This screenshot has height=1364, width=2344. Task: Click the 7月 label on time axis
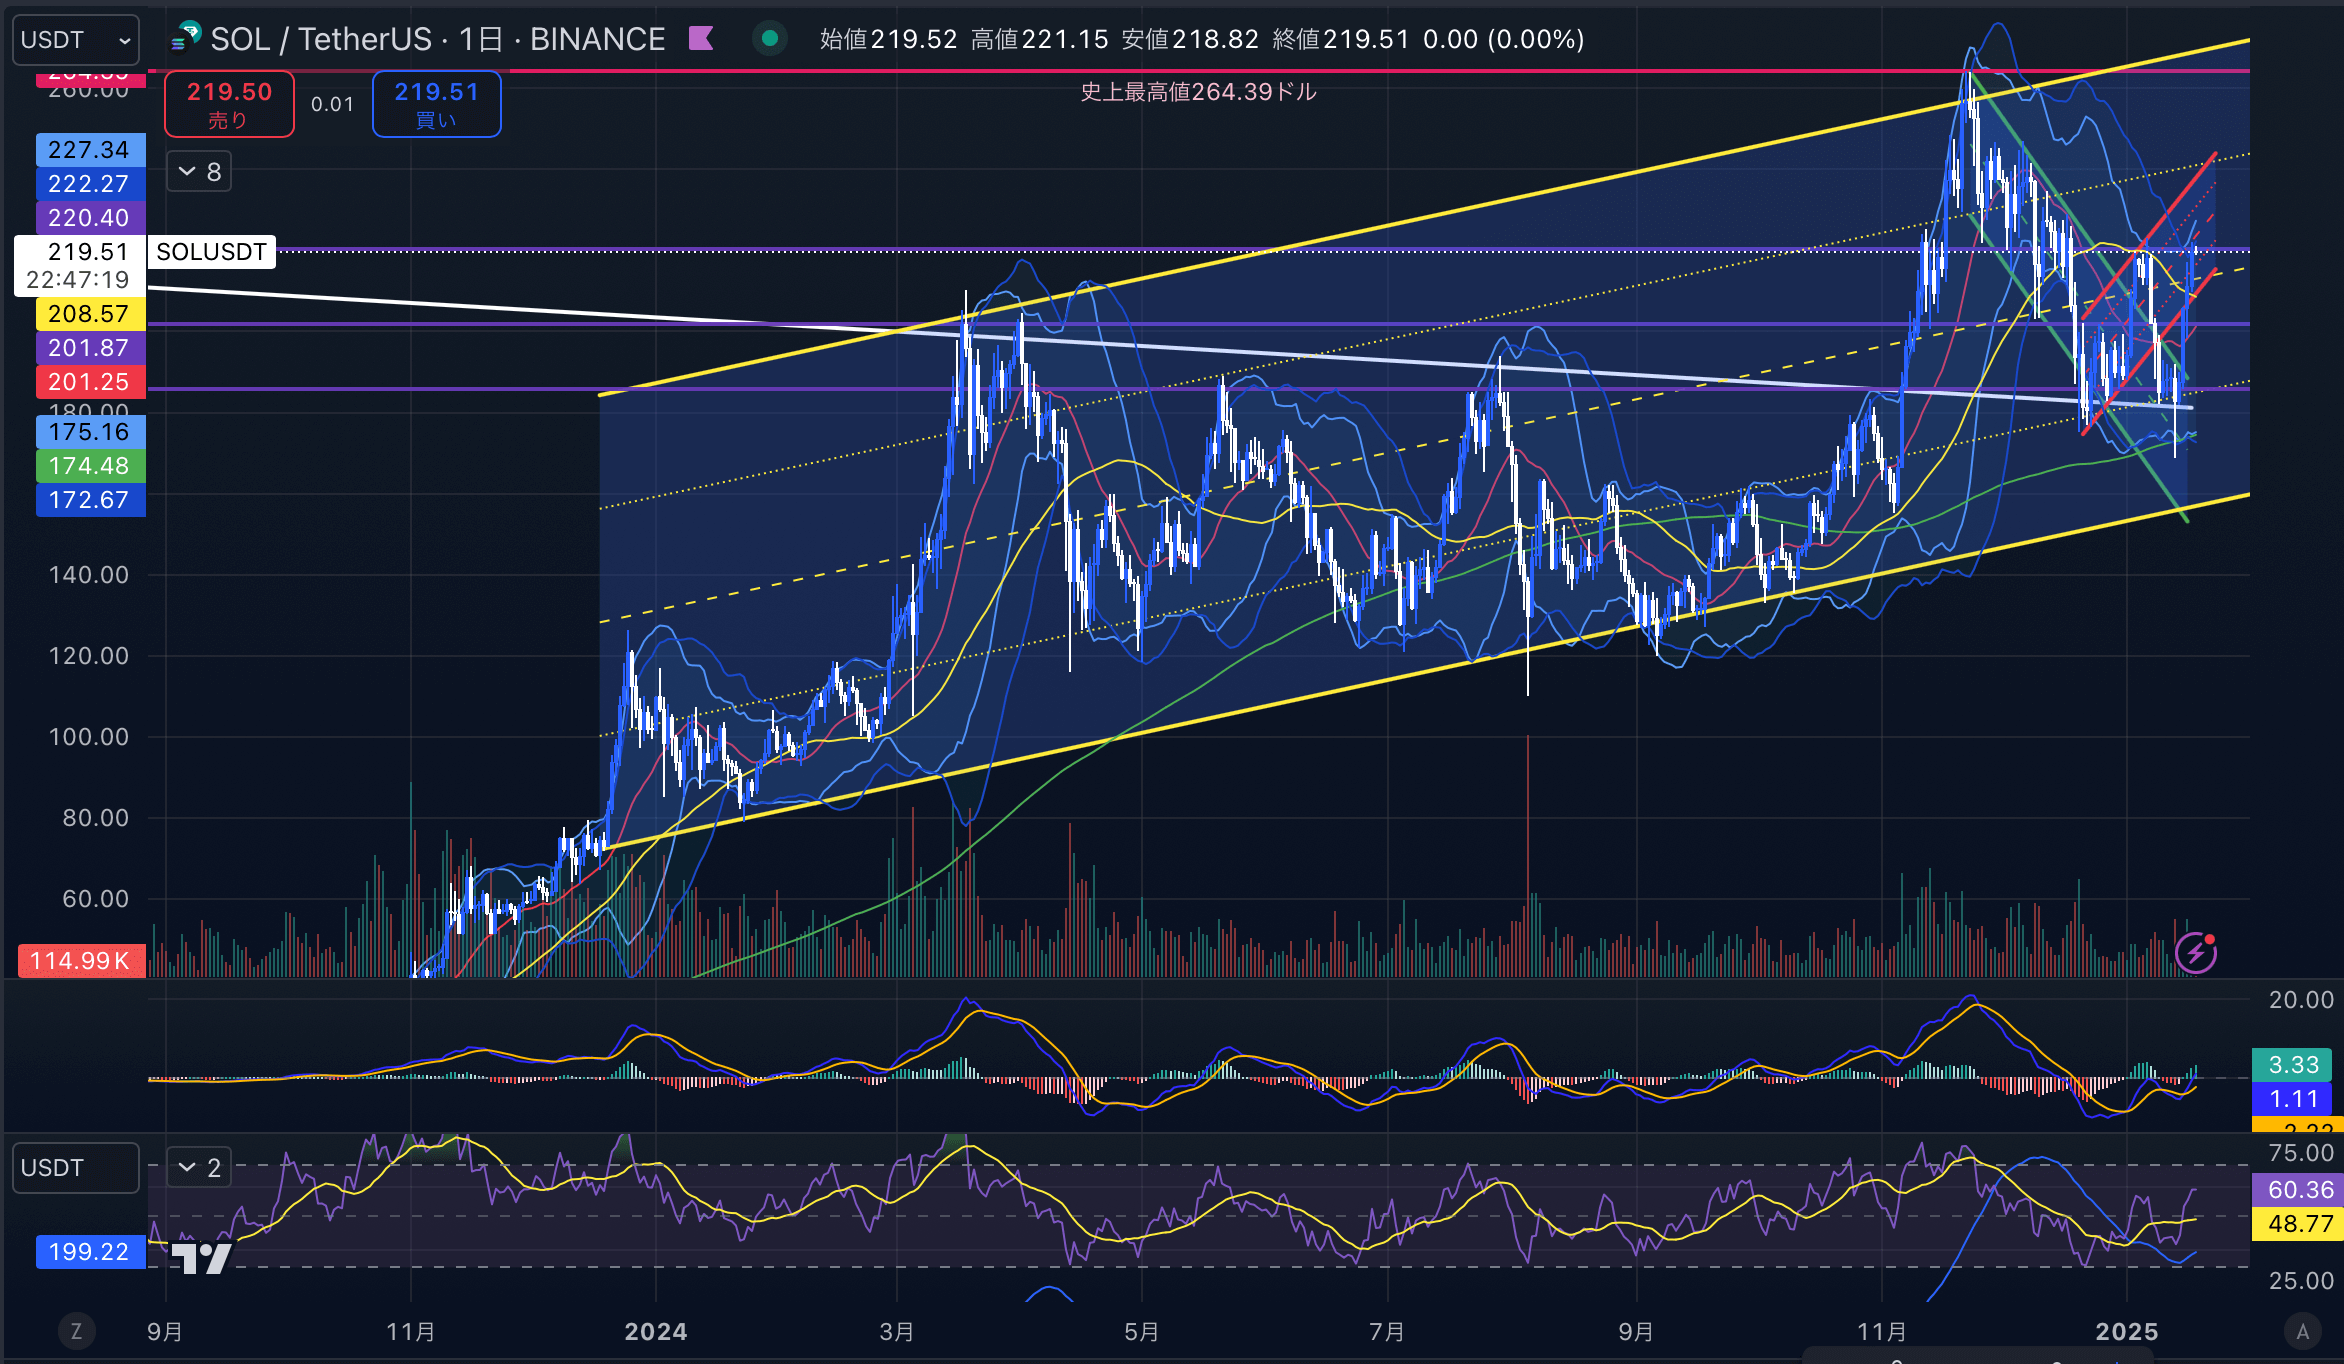(x=1387, y=1332)
